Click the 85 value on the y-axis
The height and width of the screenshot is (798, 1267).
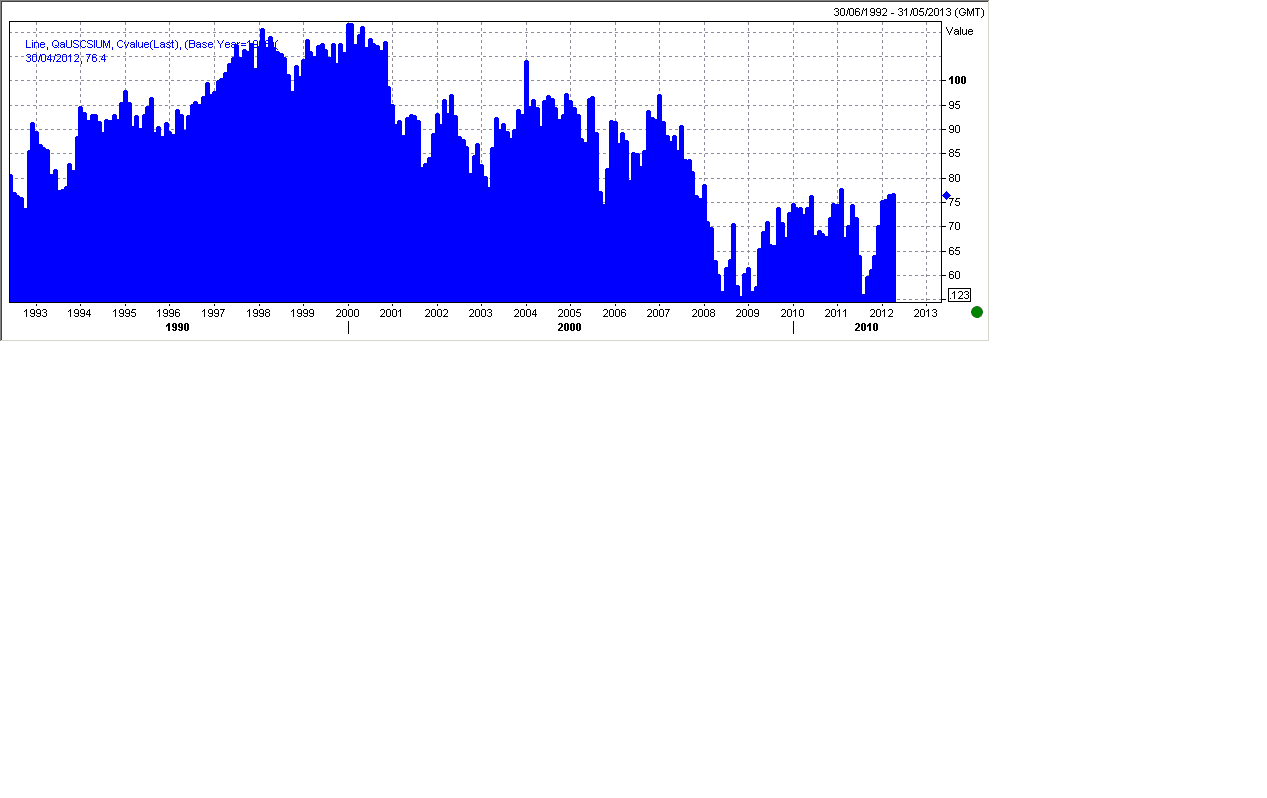coord(955,153)
